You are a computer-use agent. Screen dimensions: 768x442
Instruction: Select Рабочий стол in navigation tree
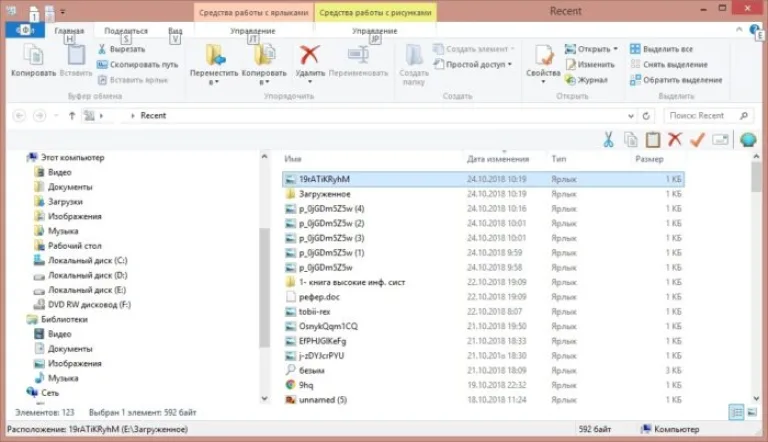(68, 246)
